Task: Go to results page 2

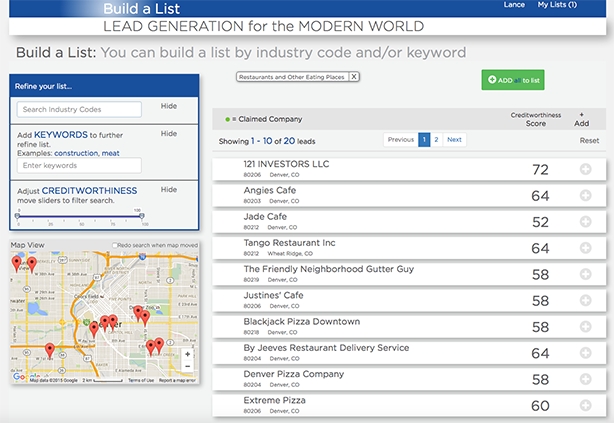Action: (436, 139)
